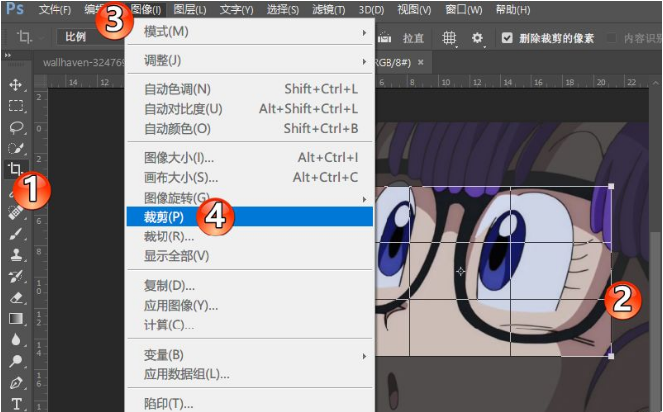The height and width of the screenshot is (412, 663).
Task: Open the 3D(D) menu
Action: pos(371,9)
